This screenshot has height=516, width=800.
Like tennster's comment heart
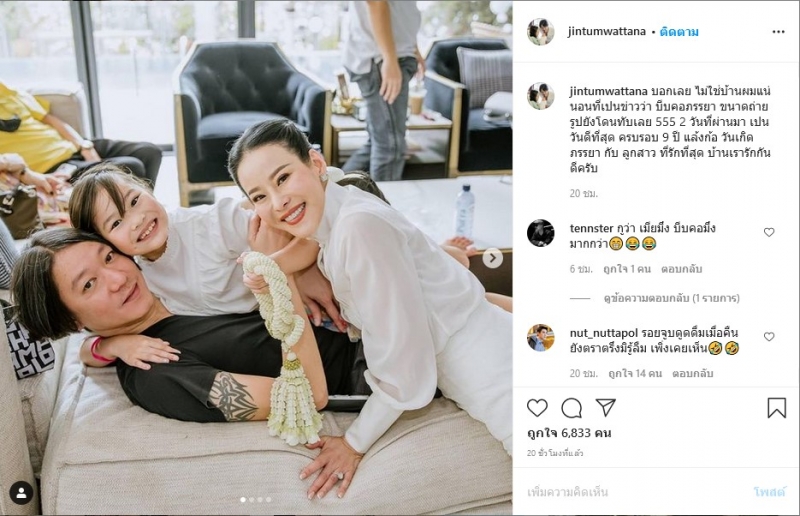(769, 232)
